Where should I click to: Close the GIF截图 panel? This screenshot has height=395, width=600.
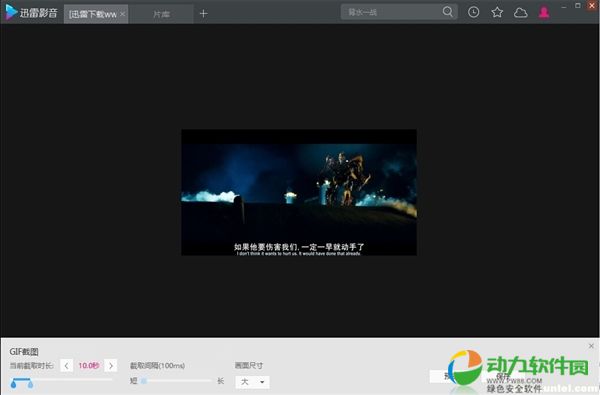[591, 346]
